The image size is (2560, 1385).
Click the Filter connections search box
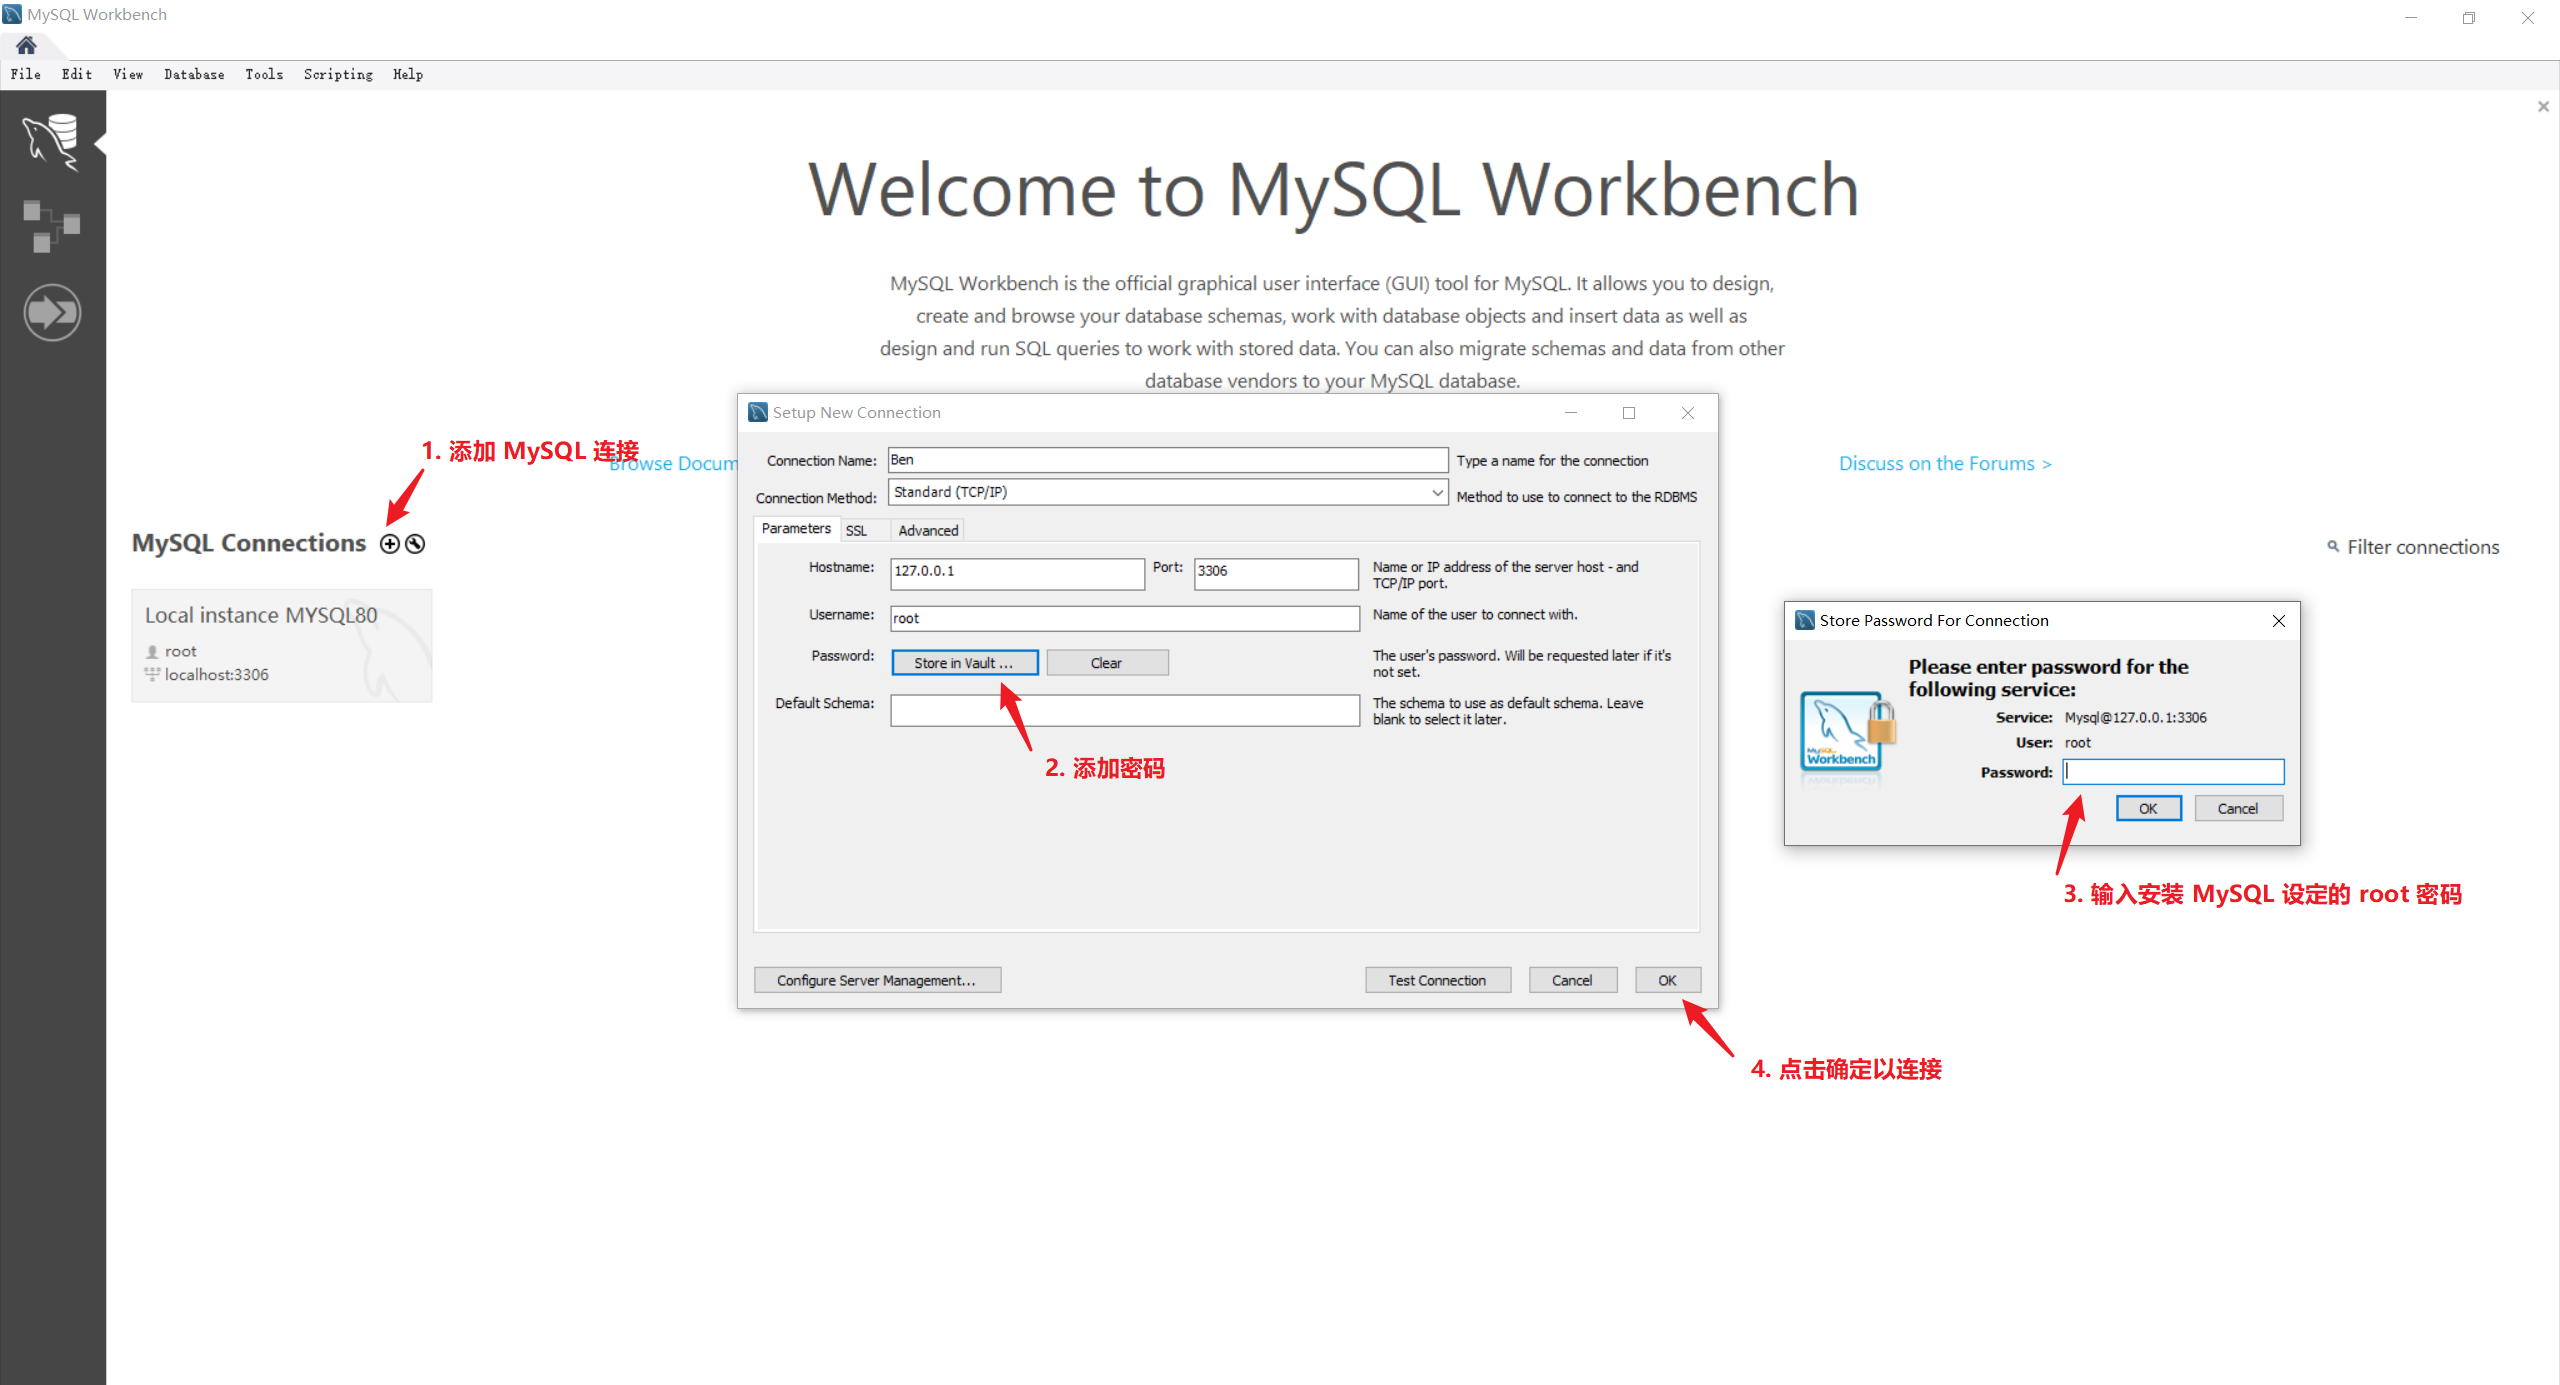tap(2423, 547)
